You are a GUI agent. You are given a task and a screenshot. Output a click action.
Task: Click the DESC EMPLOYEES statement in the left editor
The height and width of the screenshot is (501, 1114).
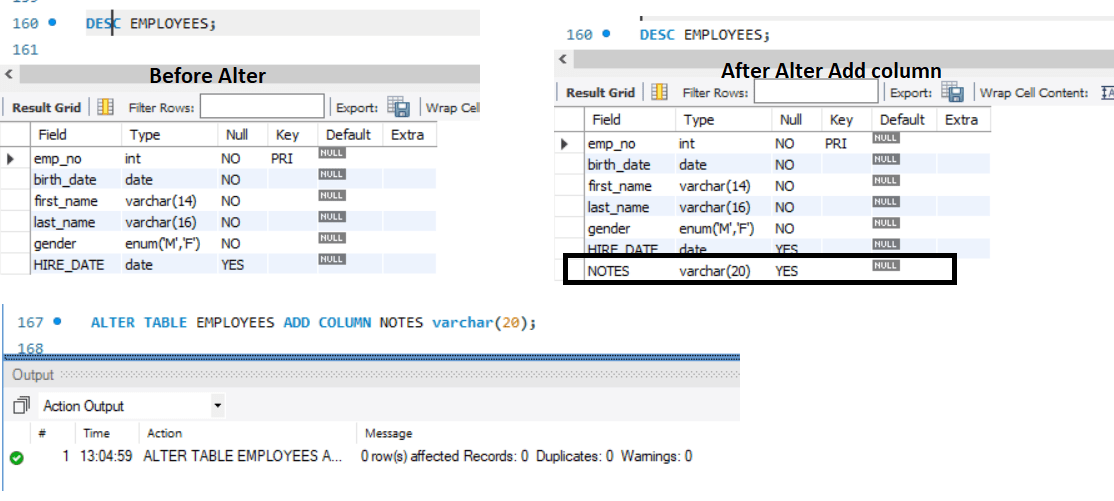click(x=151, y=23)
